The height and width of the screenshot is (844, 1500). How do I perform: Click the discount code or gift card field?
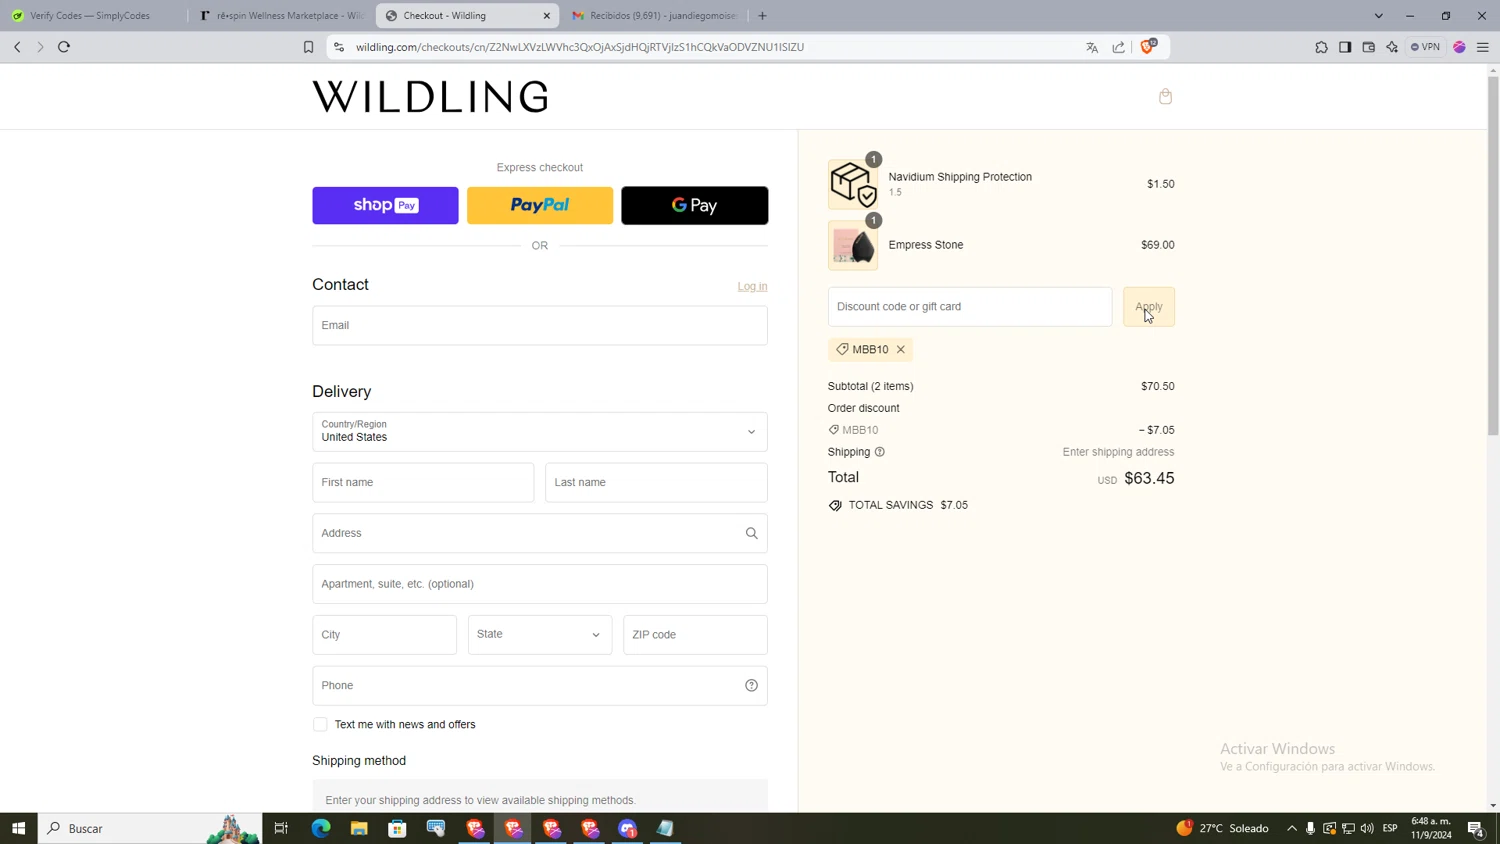click(970, 307)
